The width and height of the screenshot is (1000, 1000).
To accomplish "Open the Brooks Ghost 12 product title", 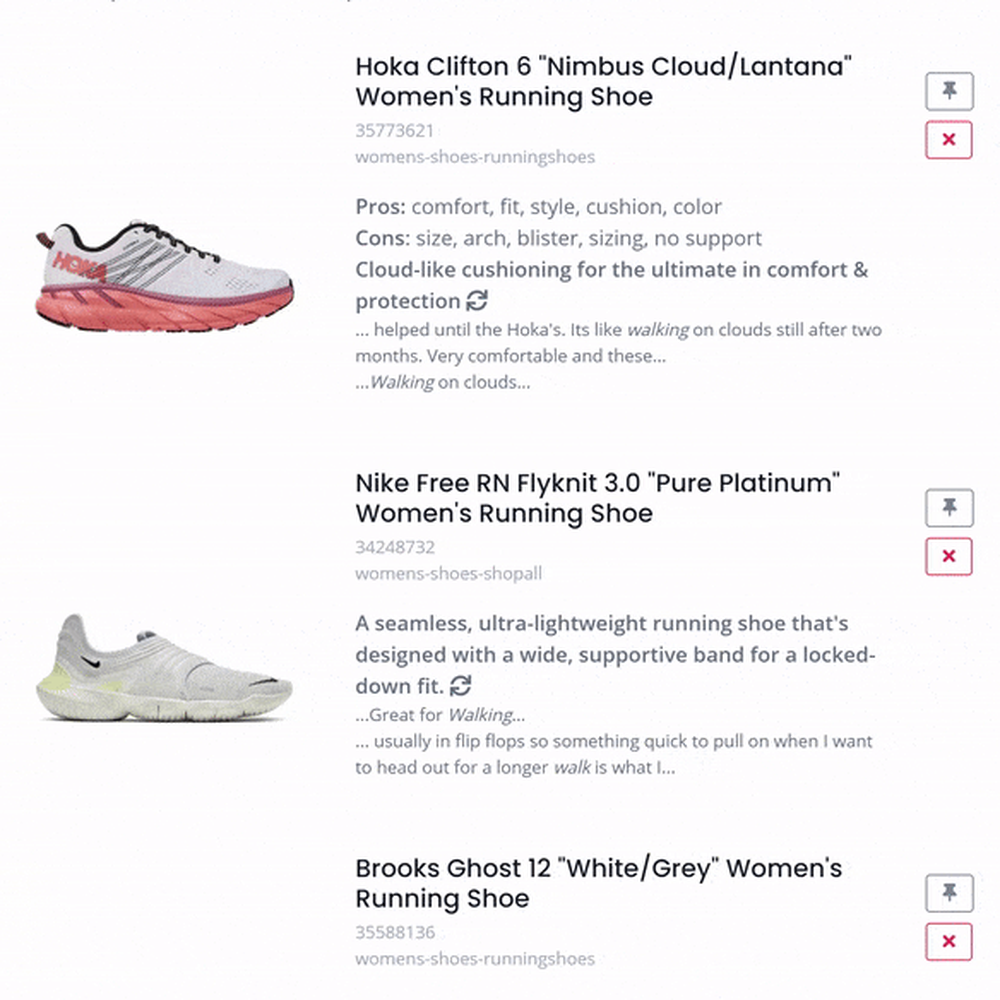I will tap(598, 883).
